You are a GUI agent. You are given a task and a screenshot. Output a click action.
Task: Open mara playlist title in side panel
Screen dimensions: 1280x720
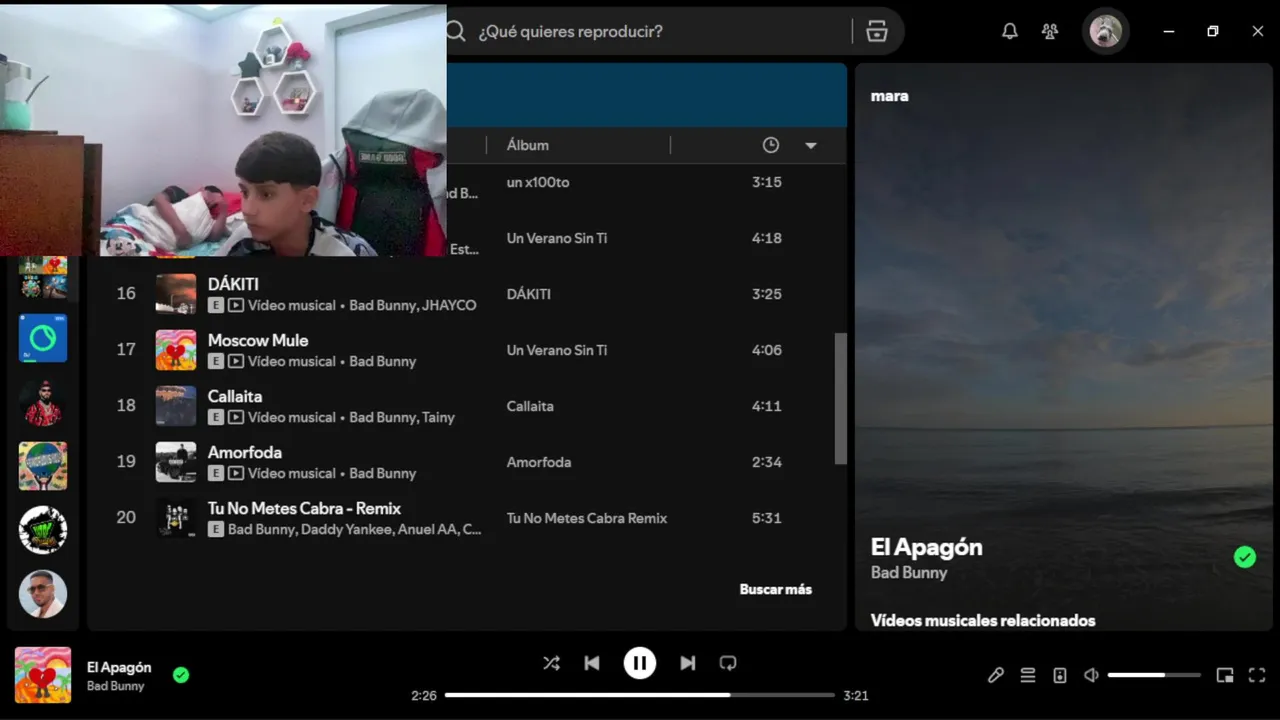(x=890, y=96)
